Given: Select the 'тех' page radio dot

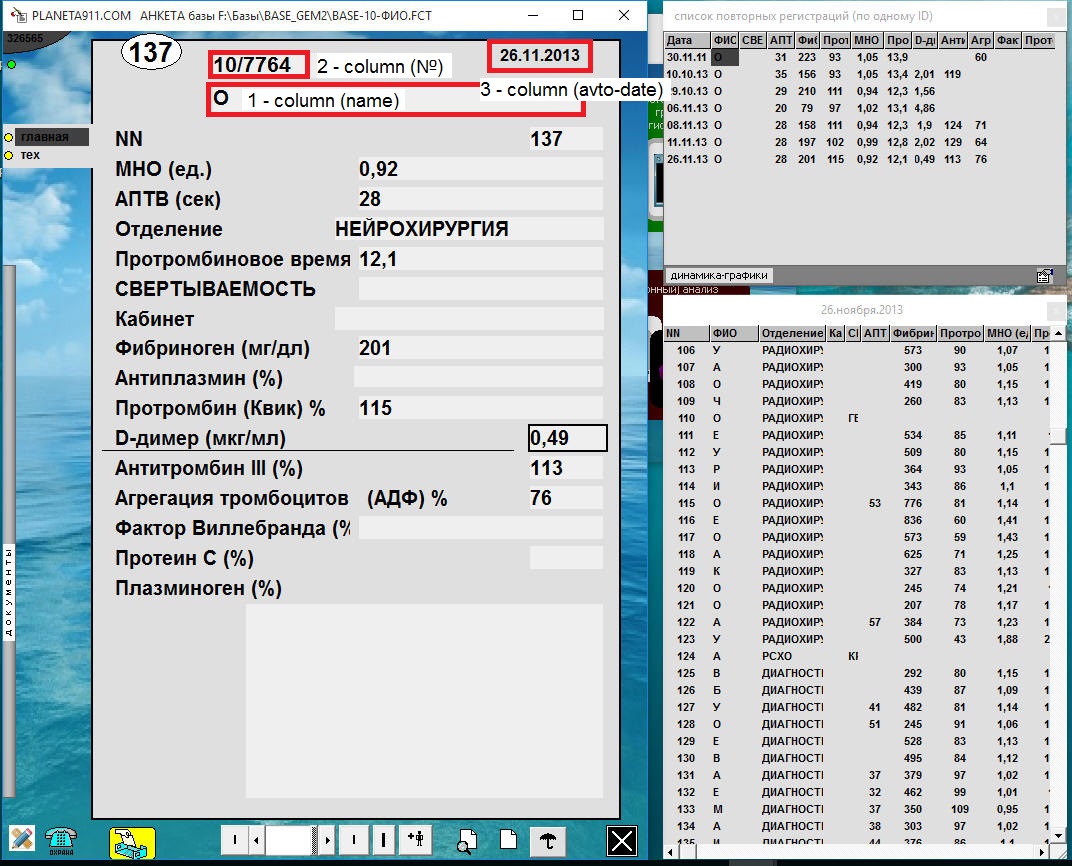Looking at the screenshot, I should (x=9, y=155).
